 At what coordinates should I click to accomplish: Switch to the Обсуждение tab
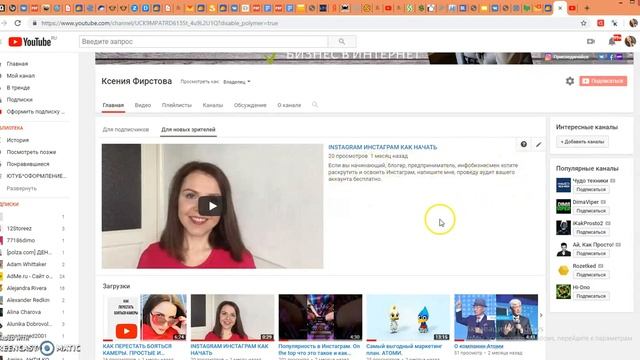click(250, 105)
